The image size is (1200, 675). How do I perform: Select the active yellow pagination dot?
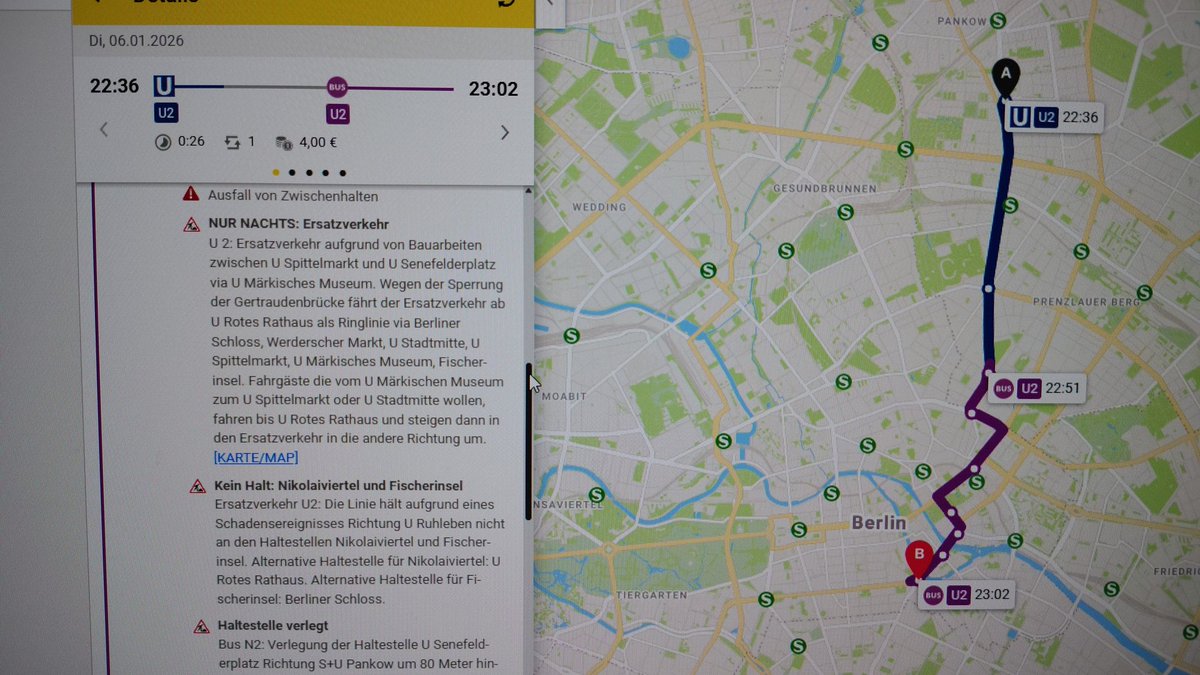pos(276,172)
